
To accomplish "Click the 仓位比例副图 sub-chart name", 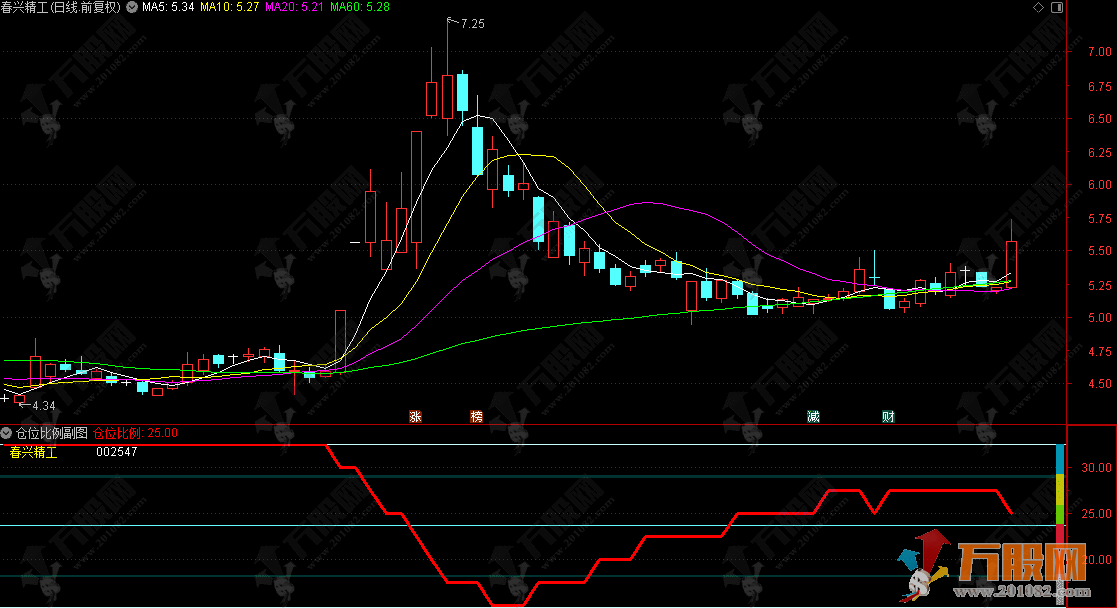I will coord(52,433).
